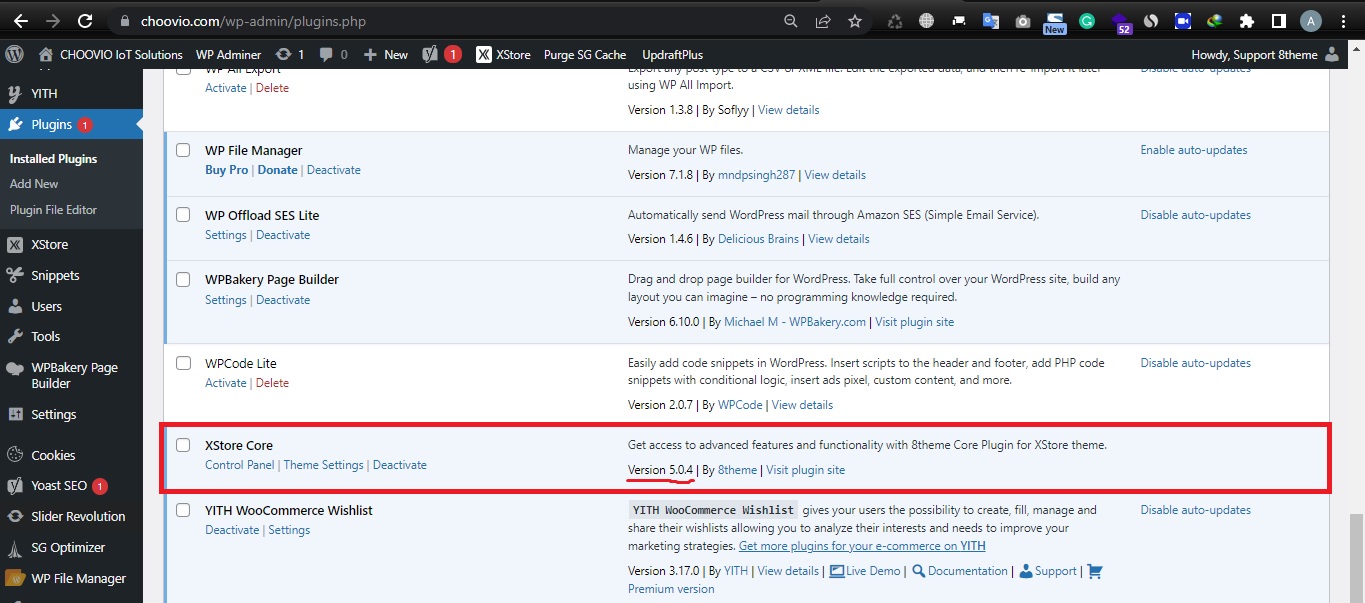This screenshot has height=603, width=1365.
Task: Open the comments bubble in admin bar
Action: coord(334,54)
